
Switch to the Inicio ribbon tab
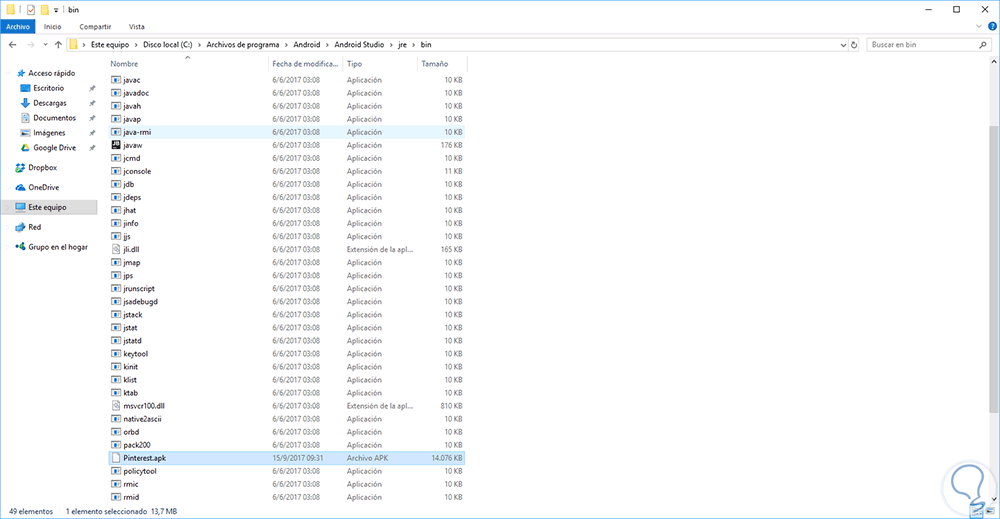[x=52, y=27]
